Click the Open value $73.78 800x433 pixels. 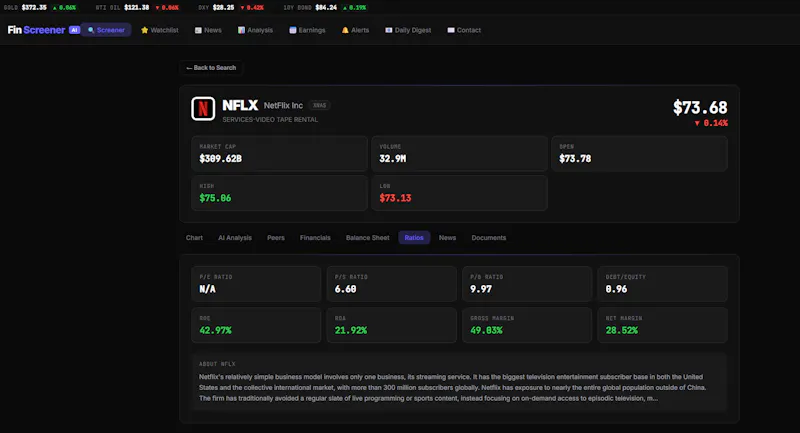click(x=575, y=159)
